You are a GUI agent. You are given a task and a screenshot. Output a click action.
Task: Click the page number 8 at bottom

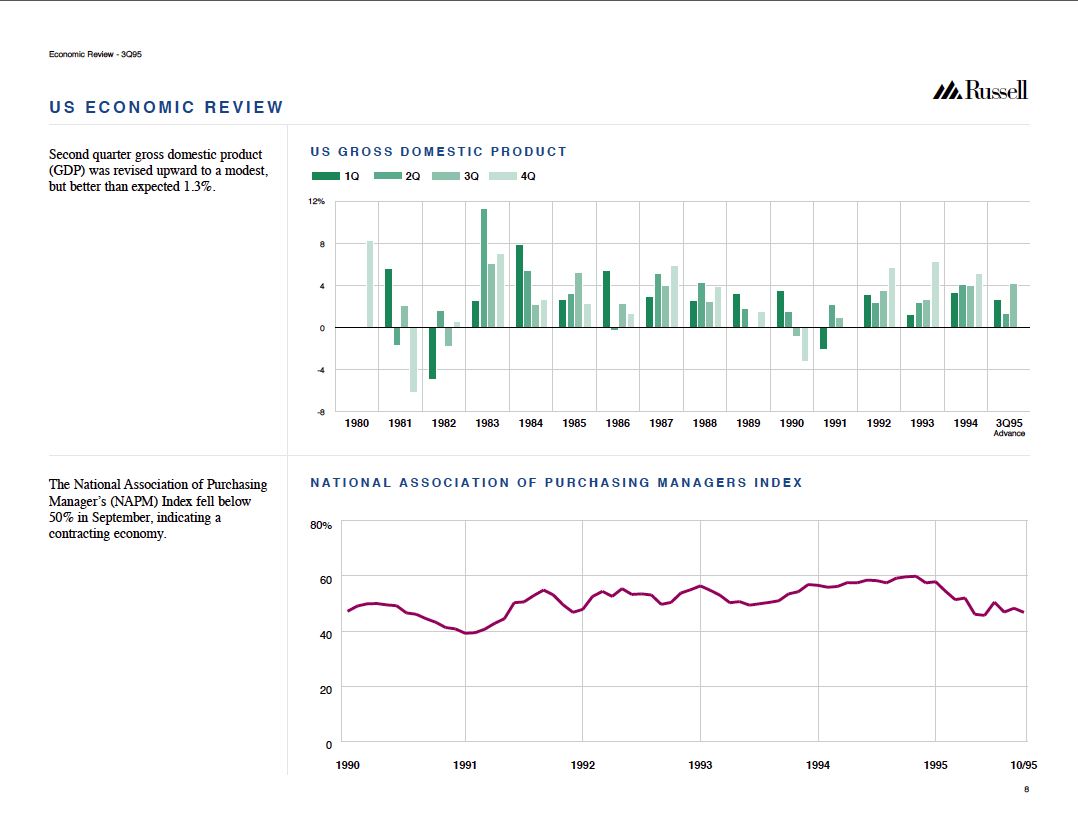pyautogui.click(x=1025, y=790)
